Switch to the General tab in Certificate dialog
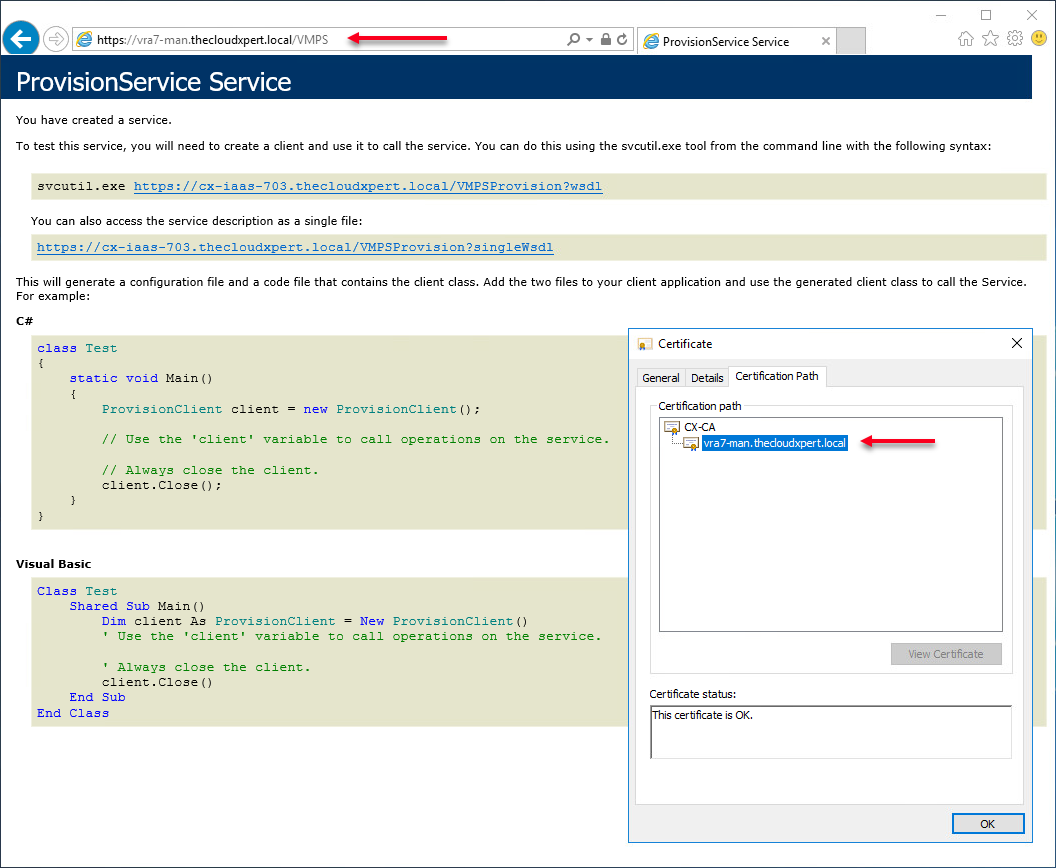1056x868 pixels. pos(661,377)
